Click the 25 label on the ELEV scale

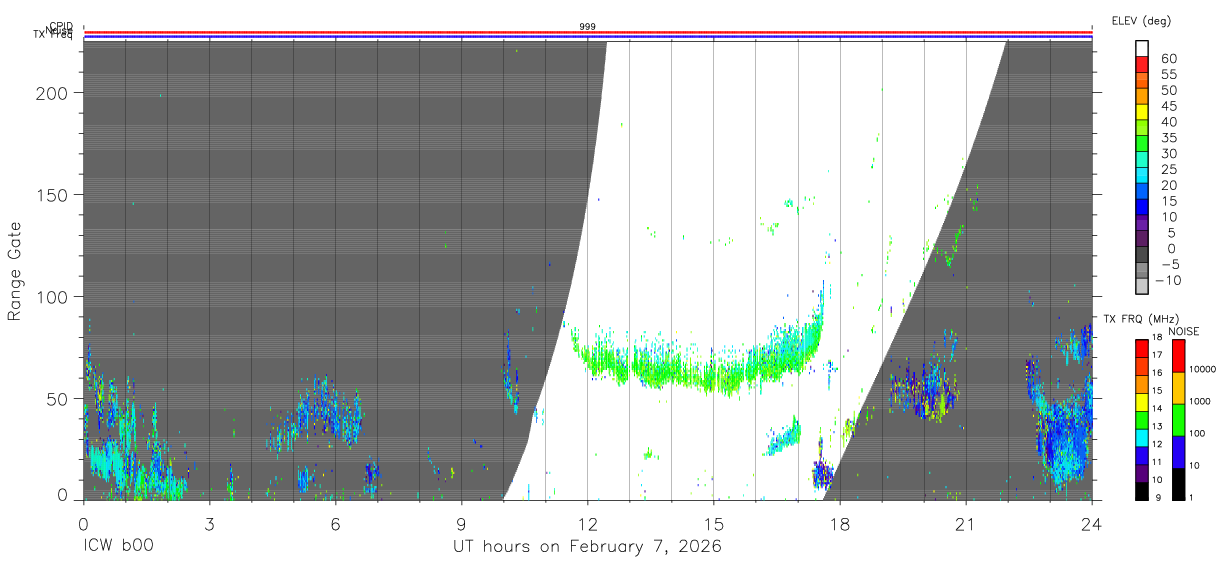tap(1169, 170)
